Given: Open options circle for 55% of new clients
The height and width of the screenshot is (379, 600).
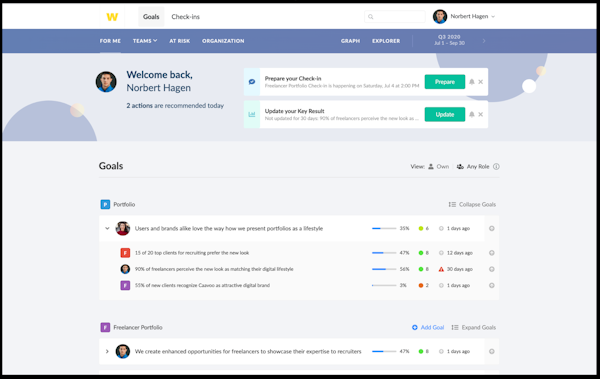Looking at the screenshot, I should click(492, 285).
